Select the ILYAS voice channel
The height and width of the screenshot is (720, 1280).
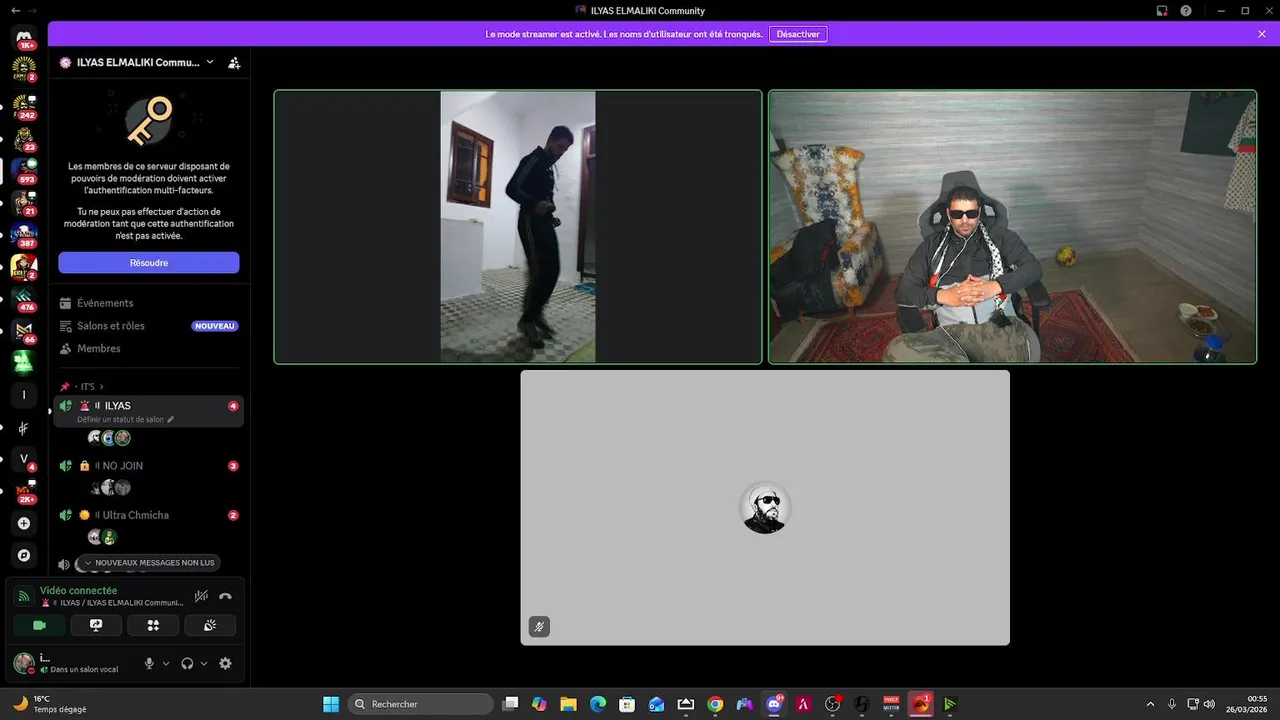148,411
